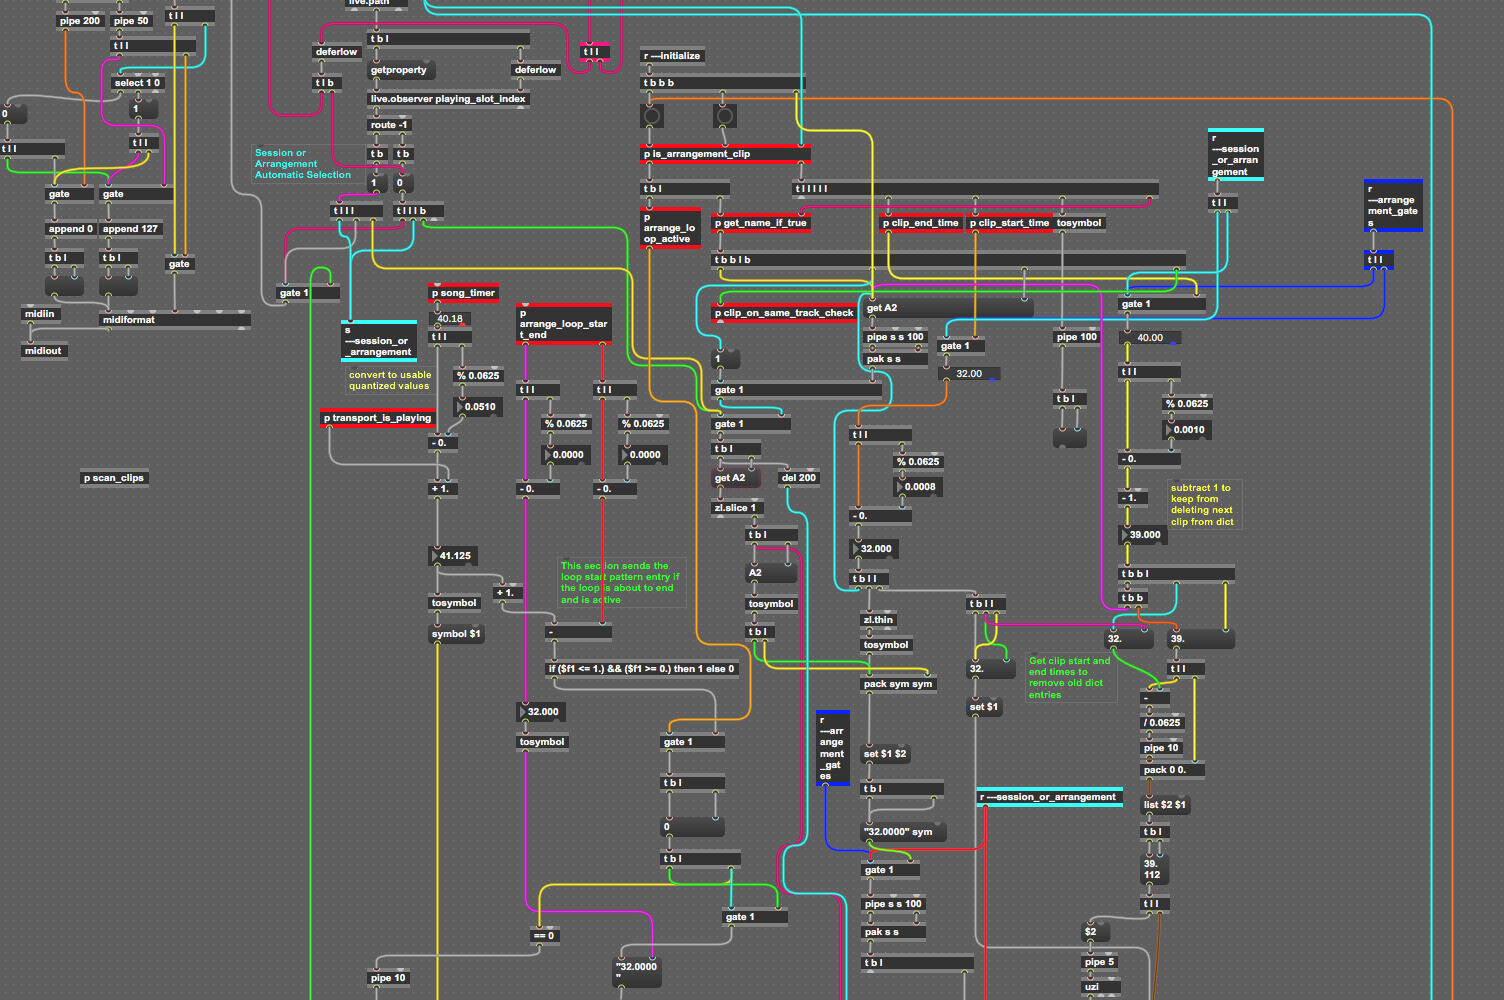Screen dimensions: 1504x1000
Task: Click the 41.125 float number box
Action: tap(454, 556)
